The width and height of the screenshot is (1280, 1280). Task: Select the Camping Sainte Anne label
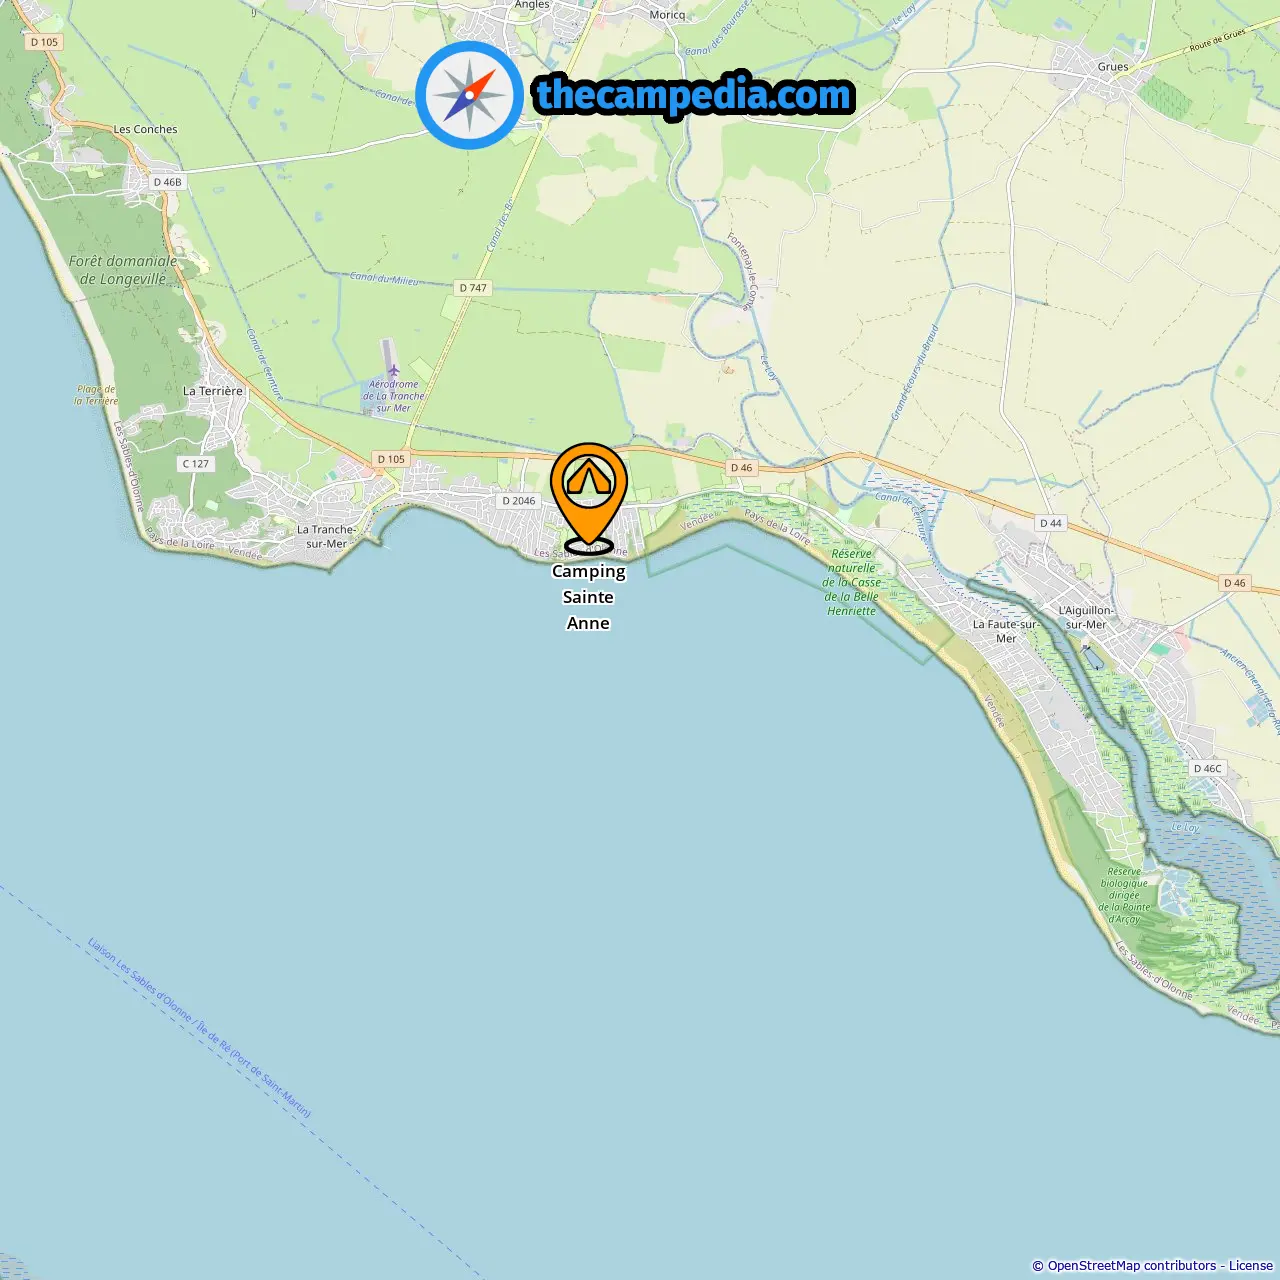tap(588, 597)
